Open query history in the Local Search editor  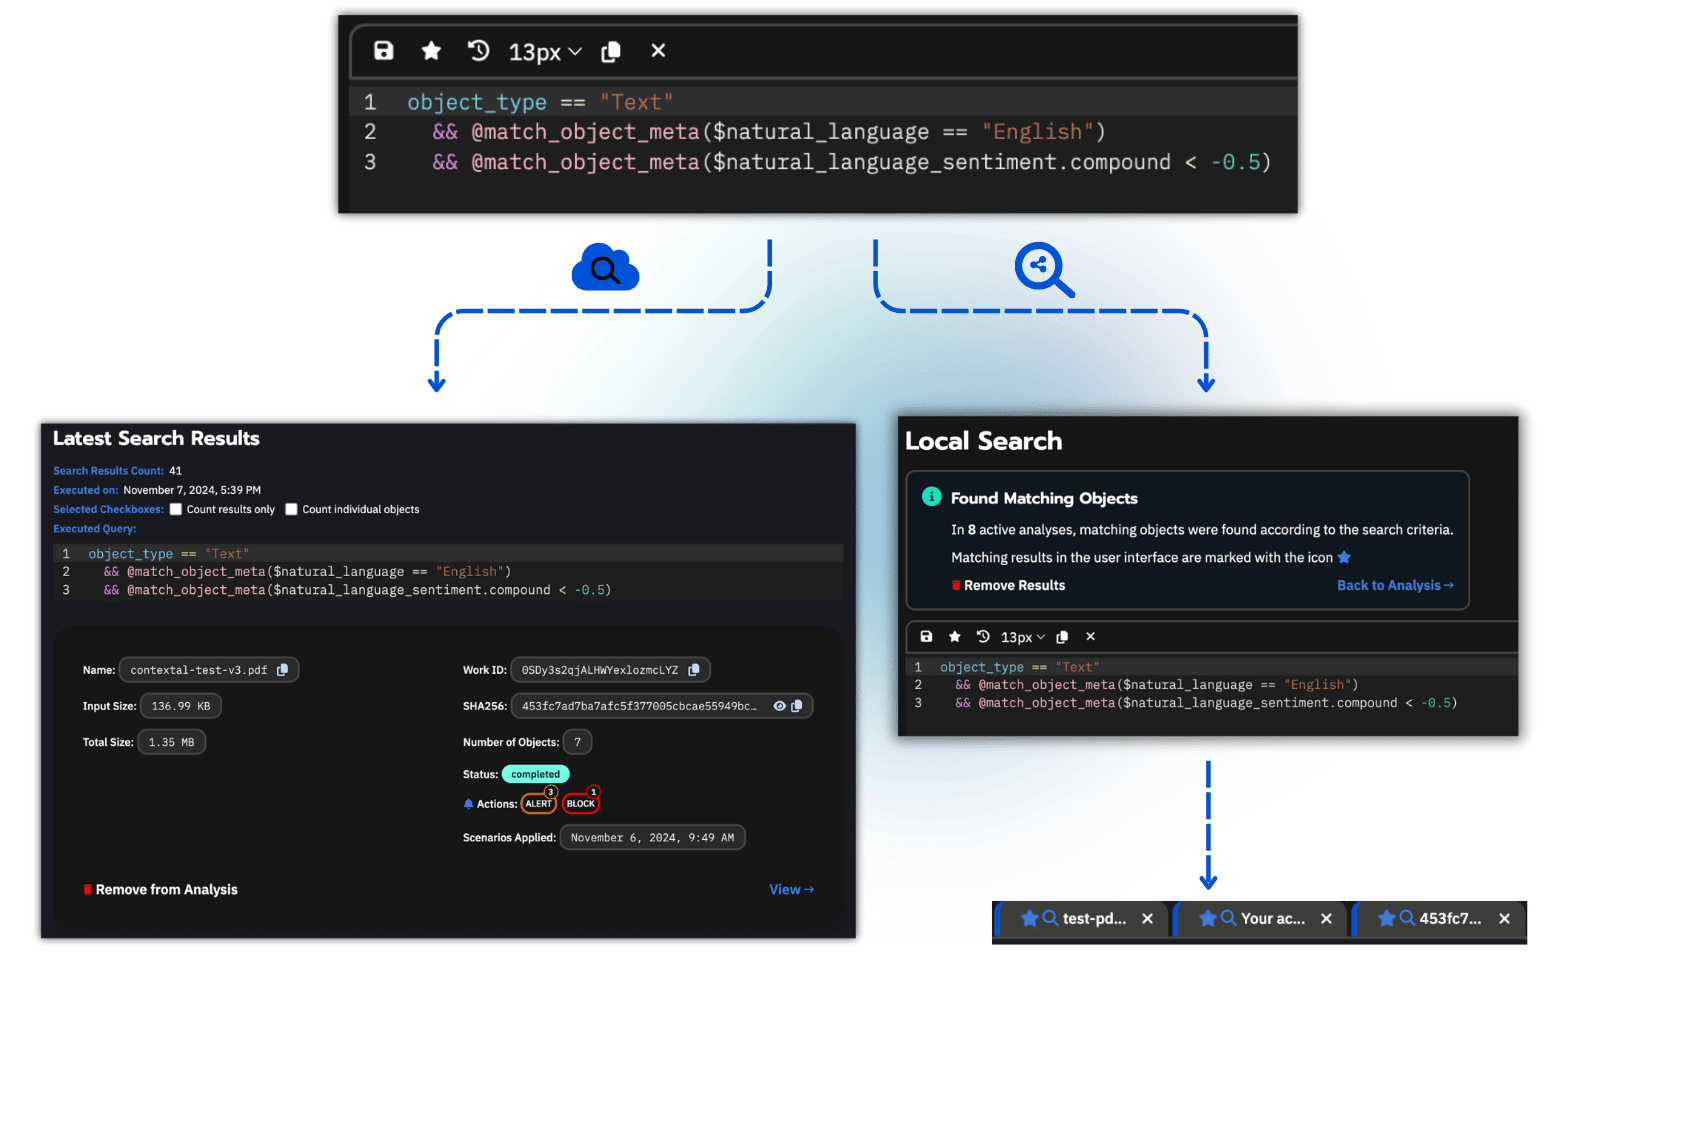pos(983,636)
